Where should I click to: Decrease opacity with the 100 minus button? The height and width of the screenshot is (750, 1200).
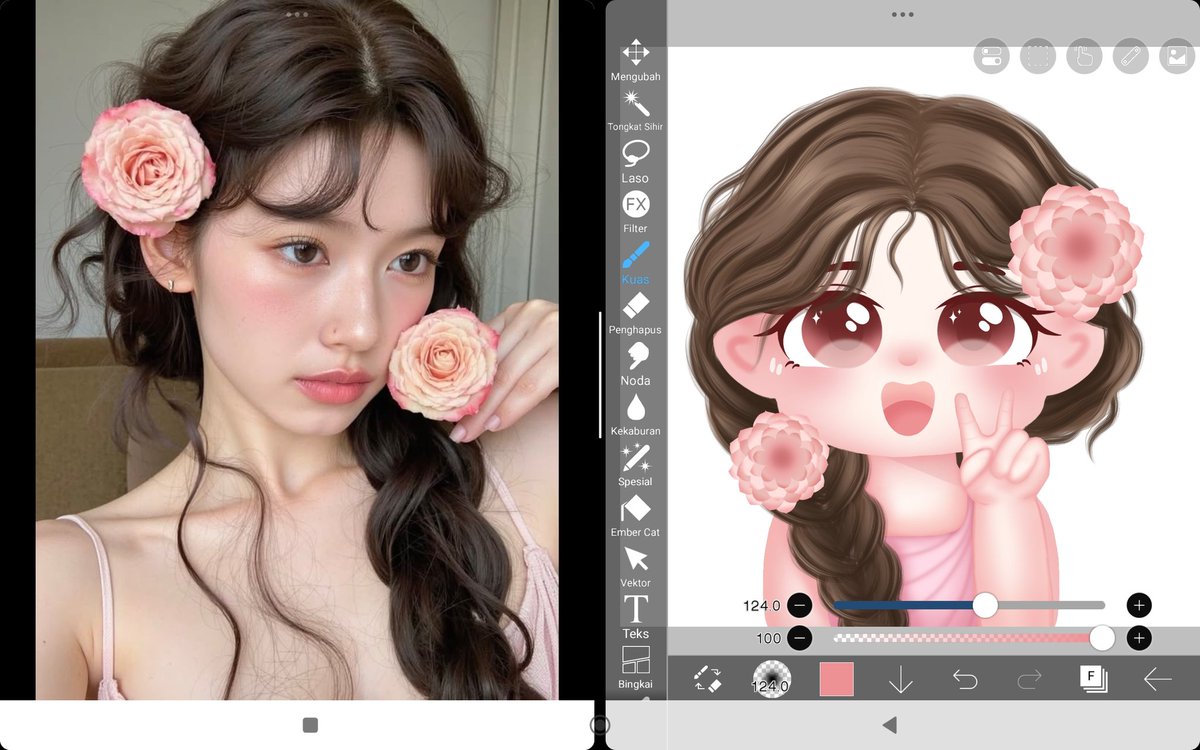point(799,638)
